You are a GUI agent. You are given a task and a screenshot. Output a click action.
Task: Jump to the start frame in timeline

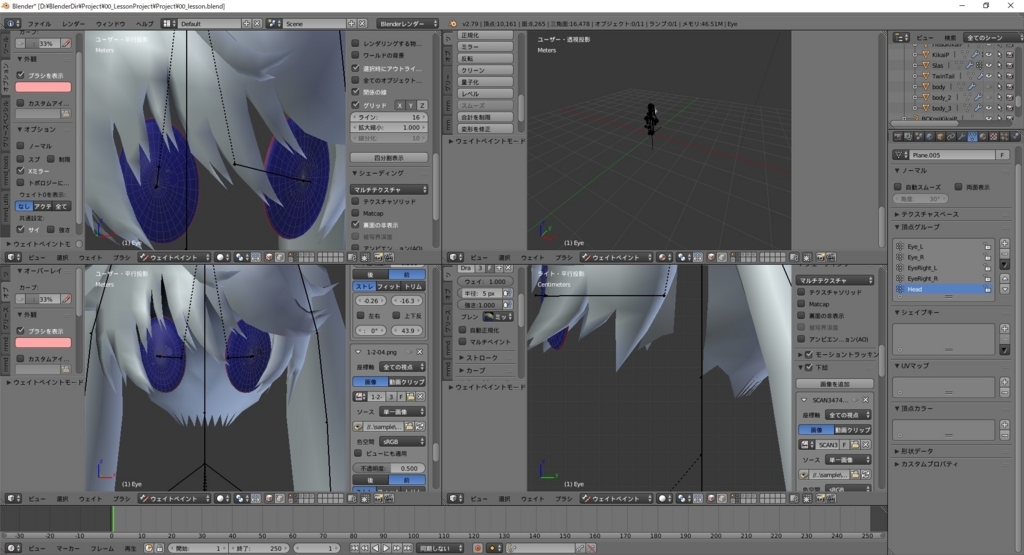point(354,548)
